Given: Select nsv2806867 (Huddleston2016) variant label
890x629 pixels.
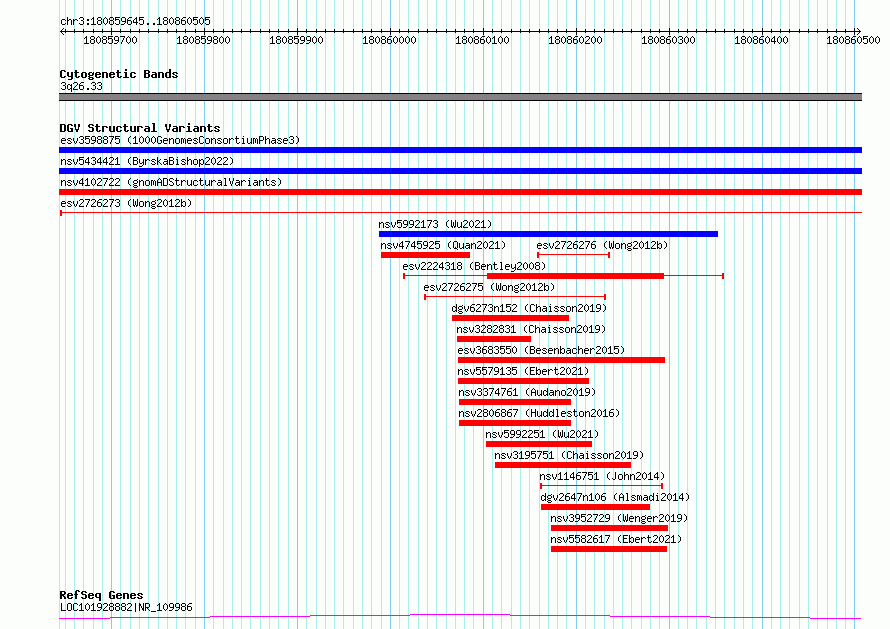Looking at the screenshot, I should tap(539, 413).
